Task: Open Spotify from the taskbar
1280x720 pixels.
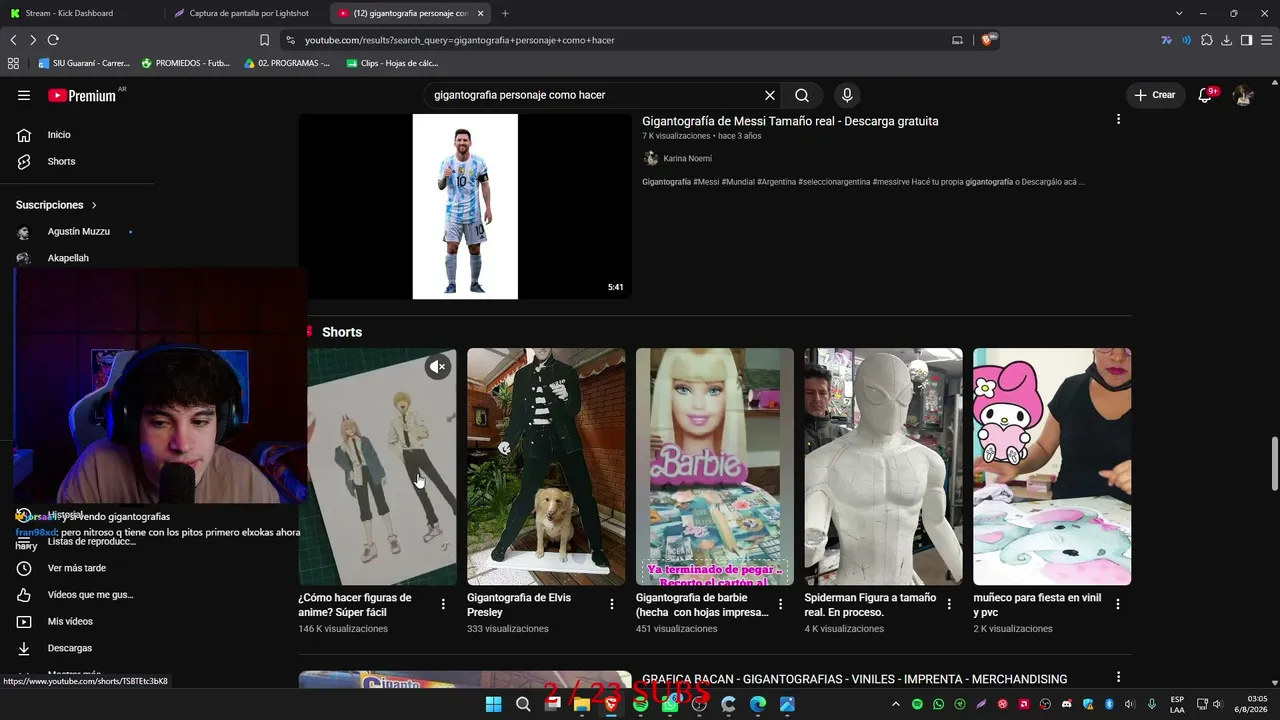Action: 640,704
